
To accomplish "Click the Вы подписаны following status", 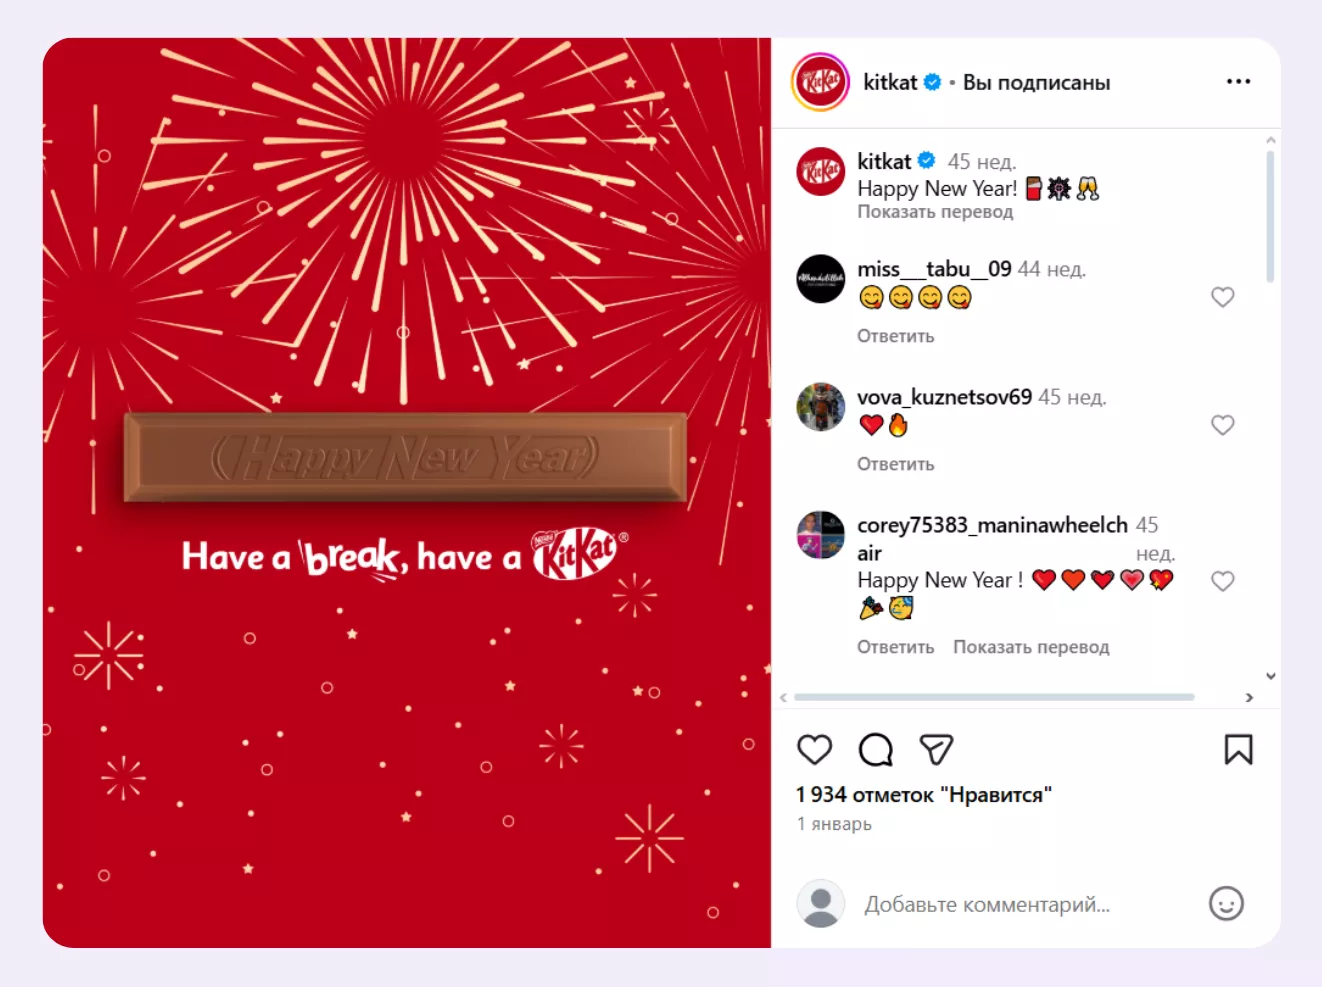I will point(1036,83).
